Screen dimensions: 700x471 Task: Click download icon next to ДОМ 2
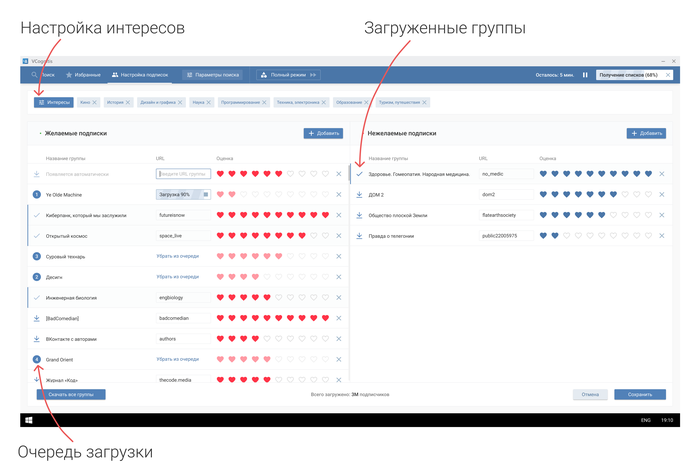point(359,194)
